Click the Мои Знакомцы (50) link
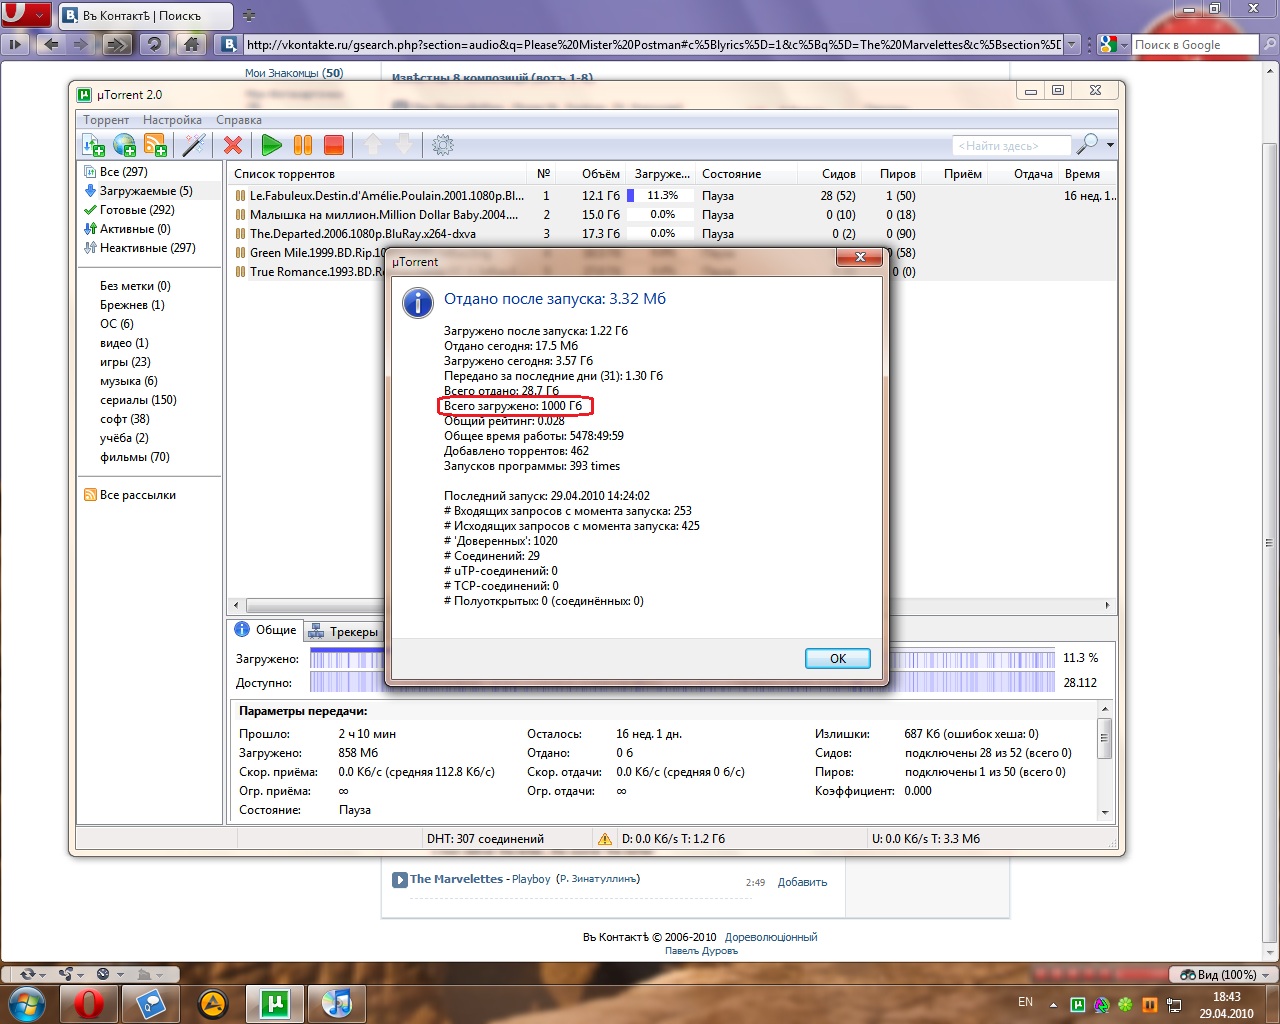The height and width of the screenshot is (1024, 1280). [294, 73]
